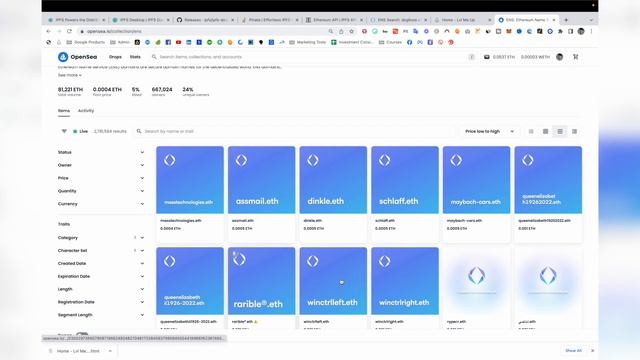Expand the Registration Date trait filter
Screen dimensions: 640x360
pyautogui.click(x=101, y=302)
